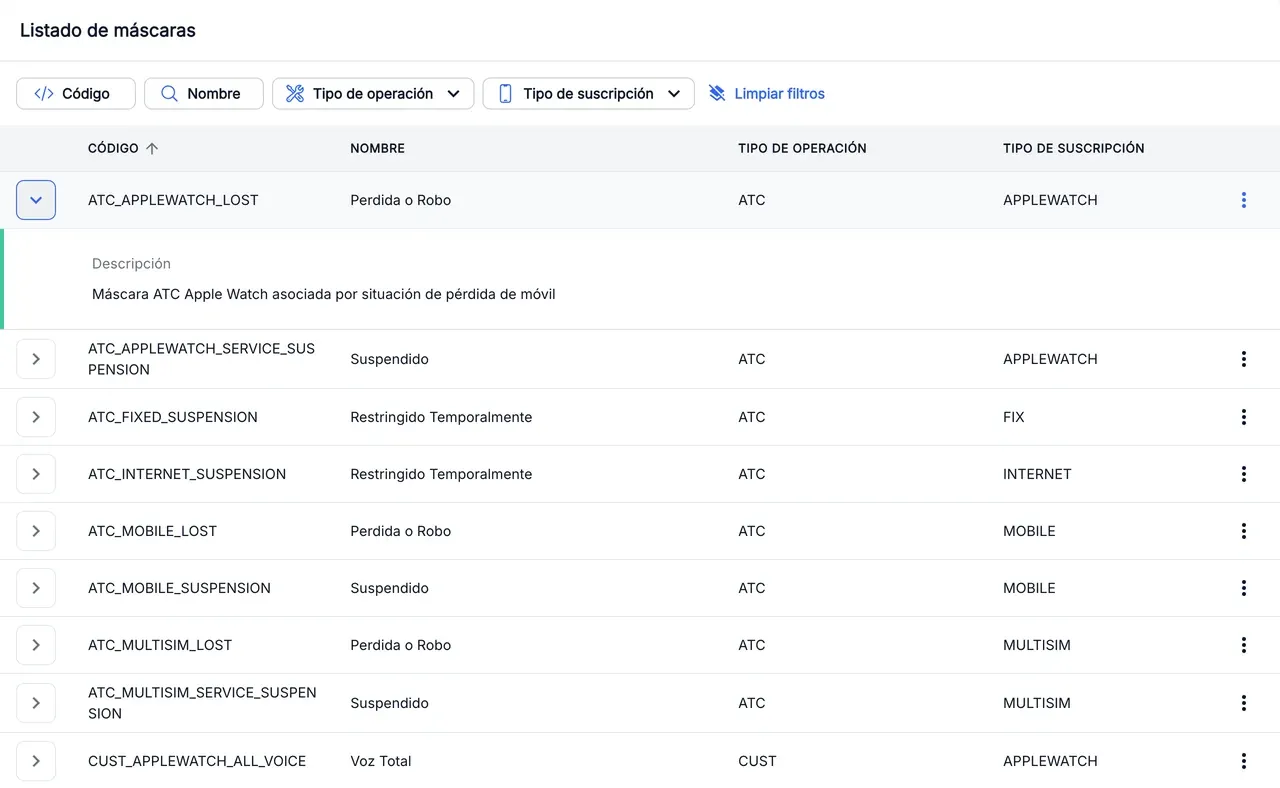The height and width of the screenshot is (788, 1280).
Task: Expand the ATC_INTERNET_SUSPENSION row
Action: click(x=36, y=474)
